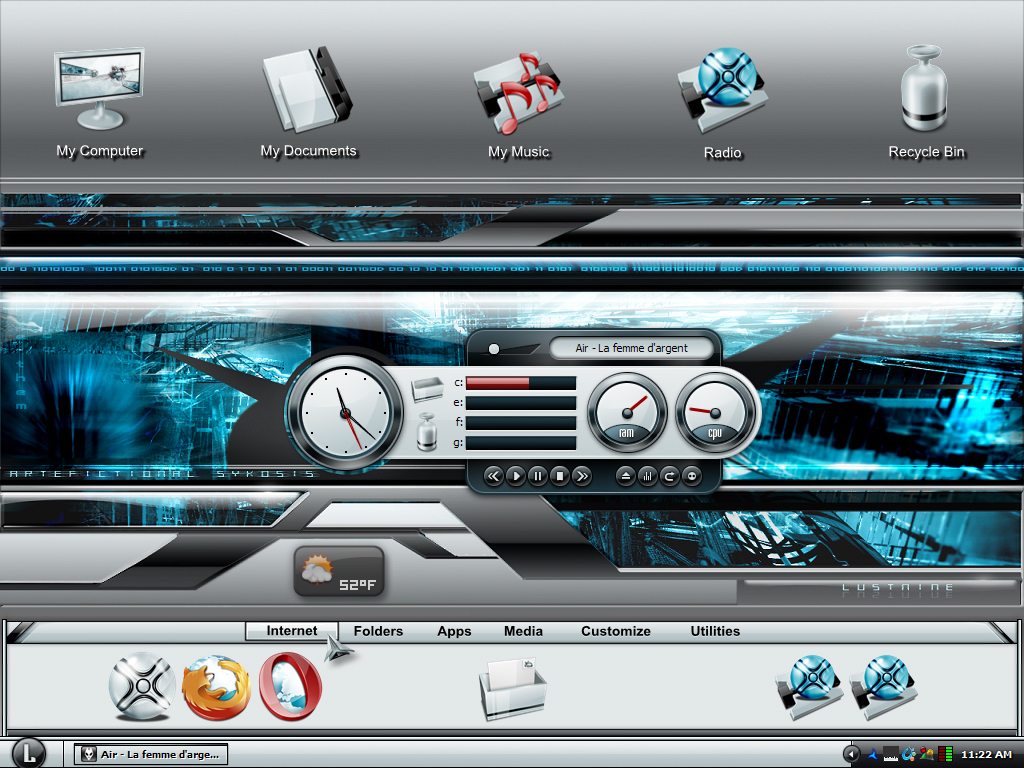Click the Air - La femme d'arge... taskbar button
The image size is (1024, 768).
pyautogui.click(x=151, y=754)
